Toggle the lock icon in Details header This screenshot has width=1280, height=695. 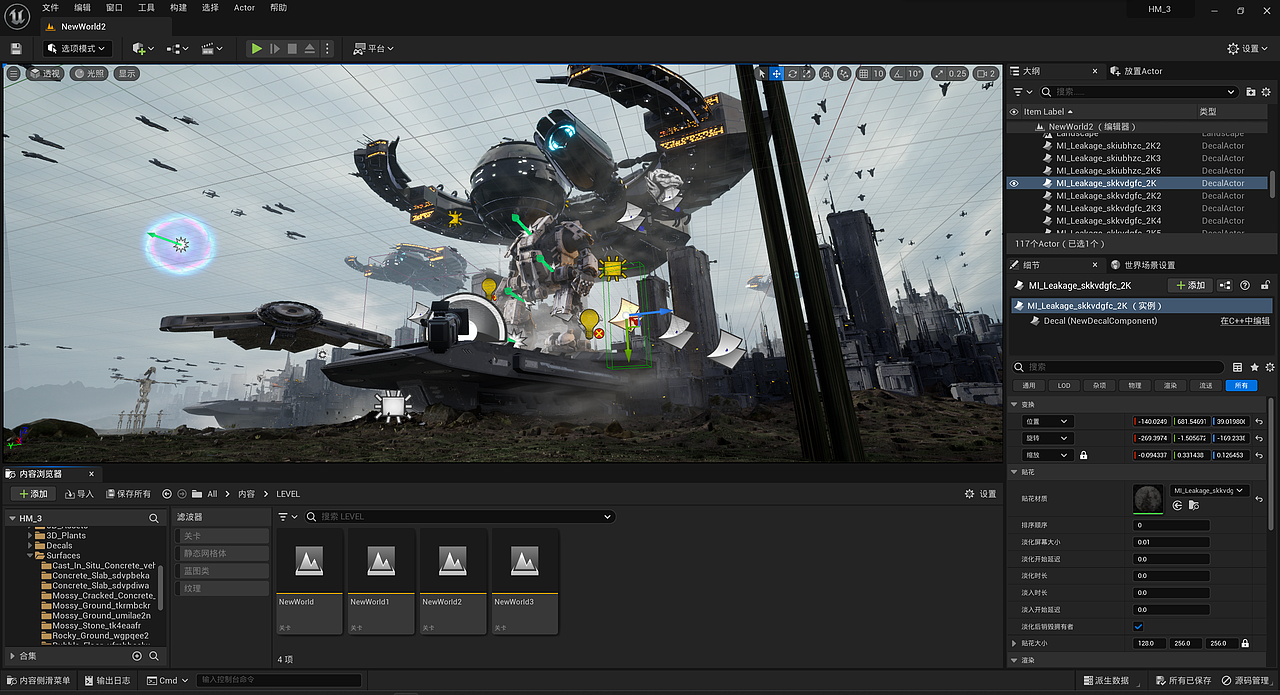(x=1266, y=285)
